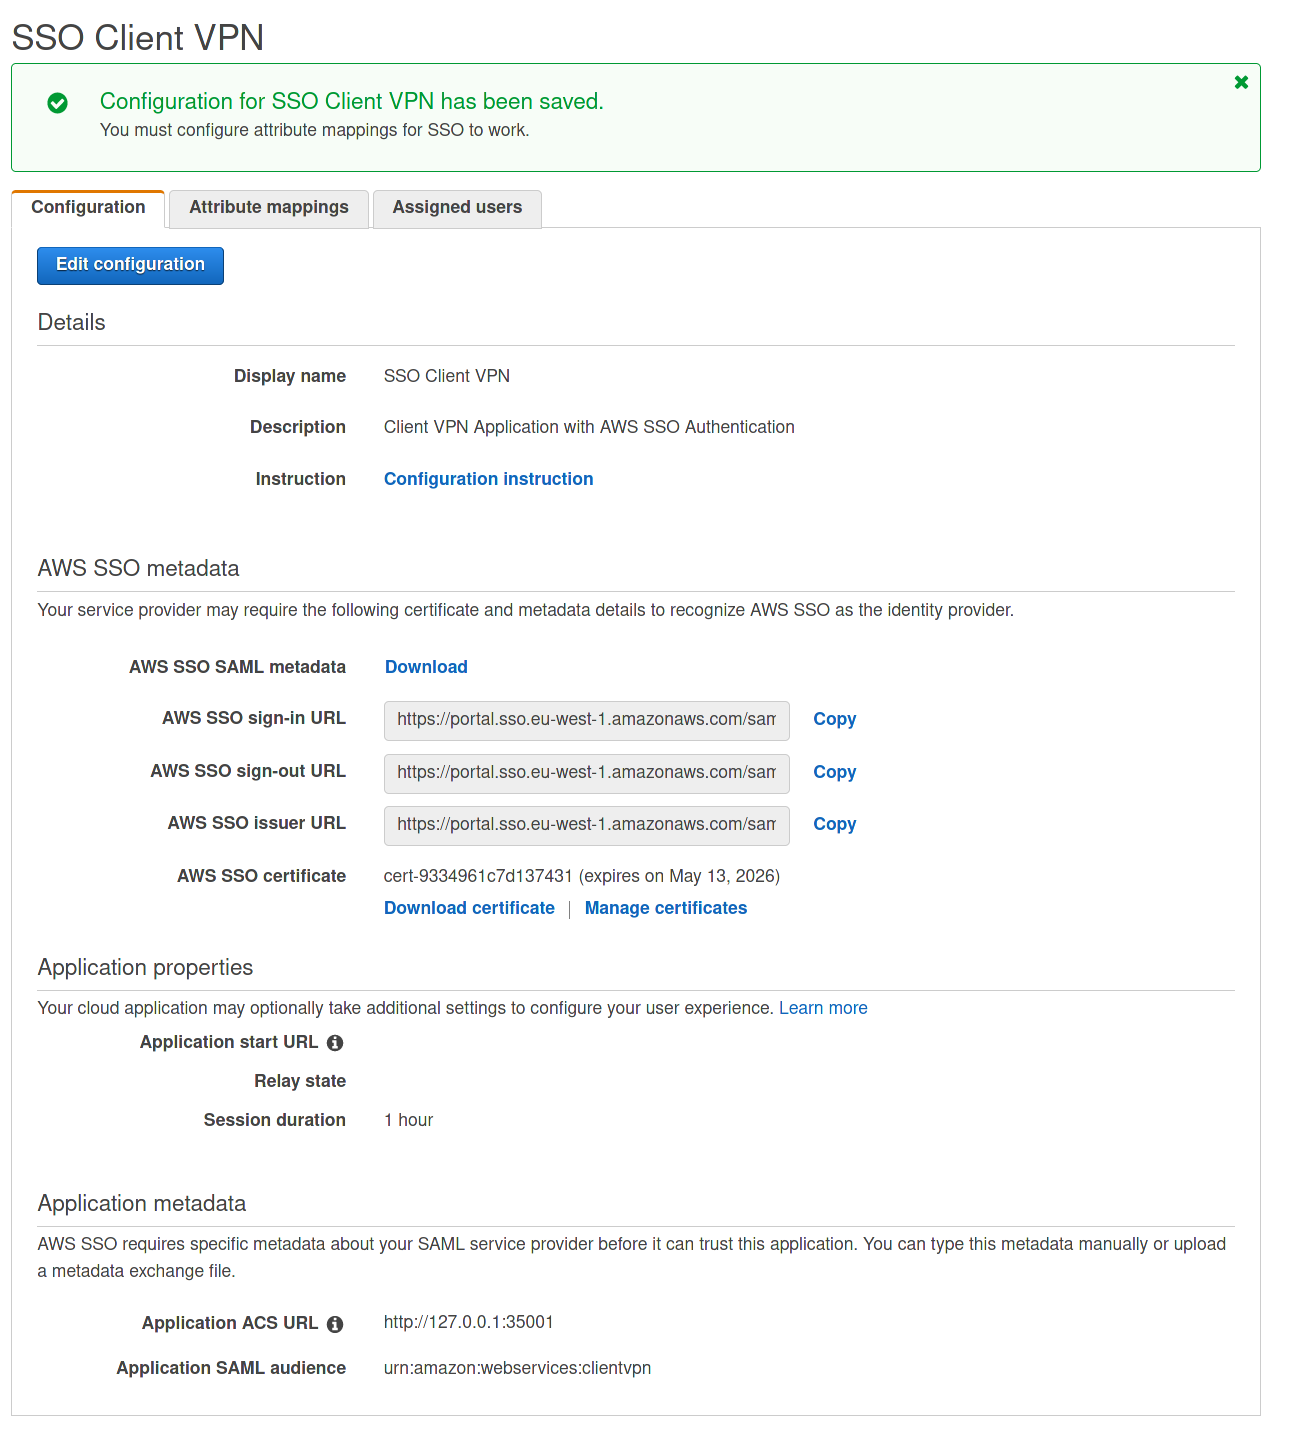The width and height of the screenshot is (1295, 1440).
Task: Open the Assigned users tab
Action: point(457,208)
